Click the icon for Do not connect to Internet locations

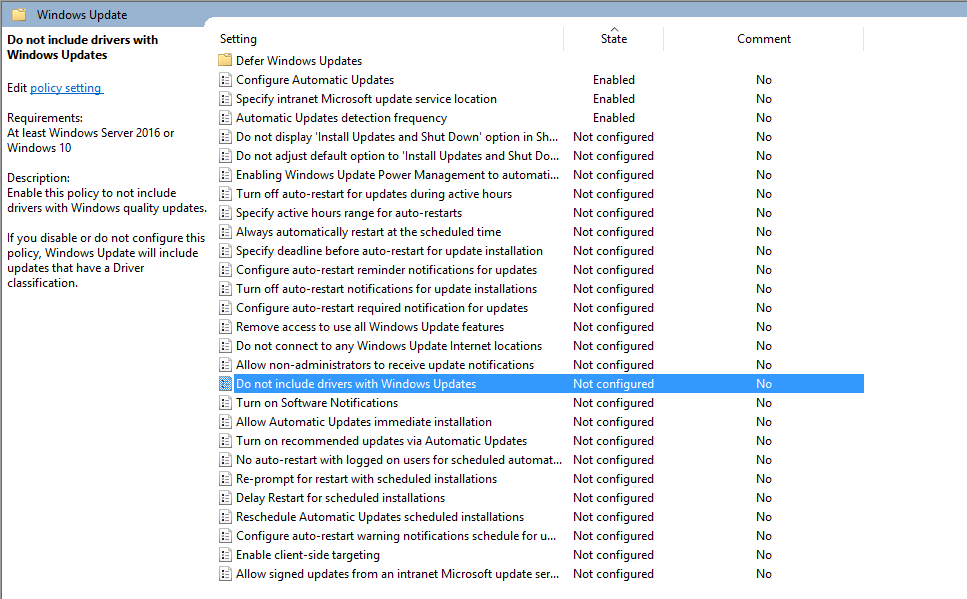(226, 346)
